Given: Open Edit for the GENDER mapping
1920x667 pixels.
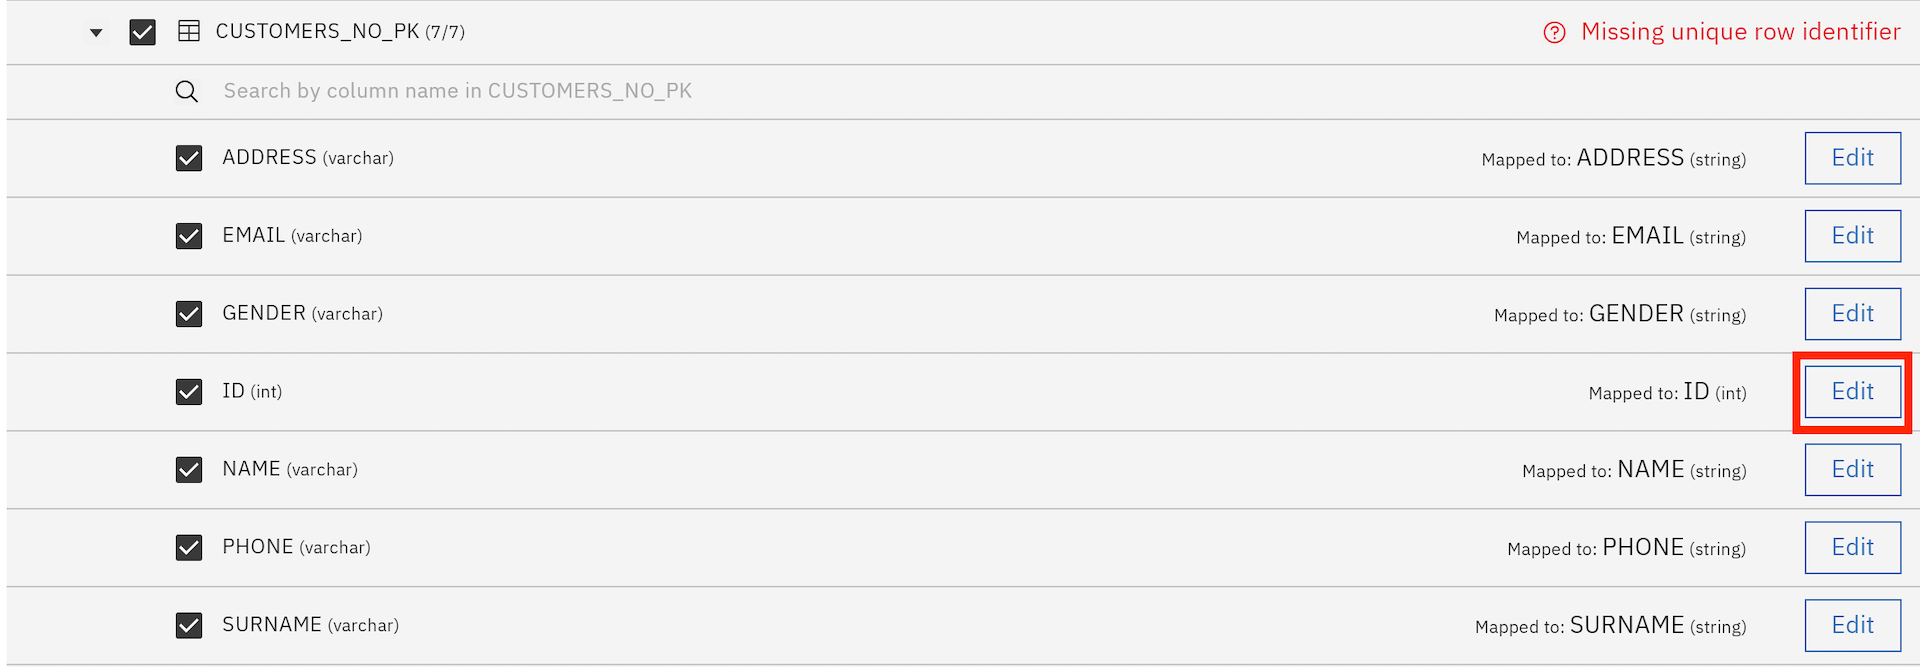Looking at the screenshot, I should click(x=1853, y=314).
